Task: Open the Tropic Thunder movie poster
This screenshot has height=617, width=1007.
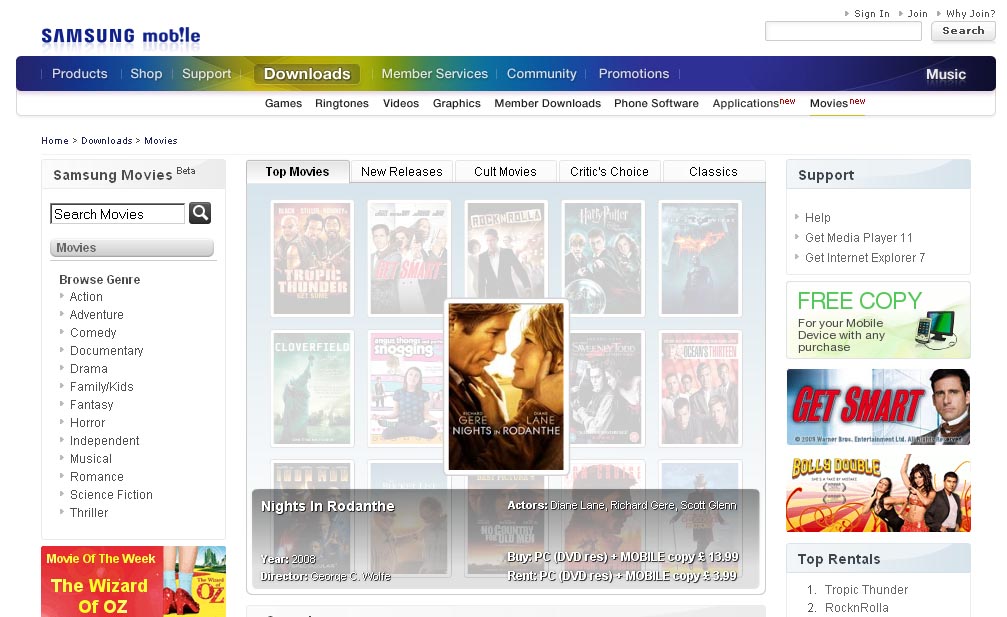Action: (312, 258)
